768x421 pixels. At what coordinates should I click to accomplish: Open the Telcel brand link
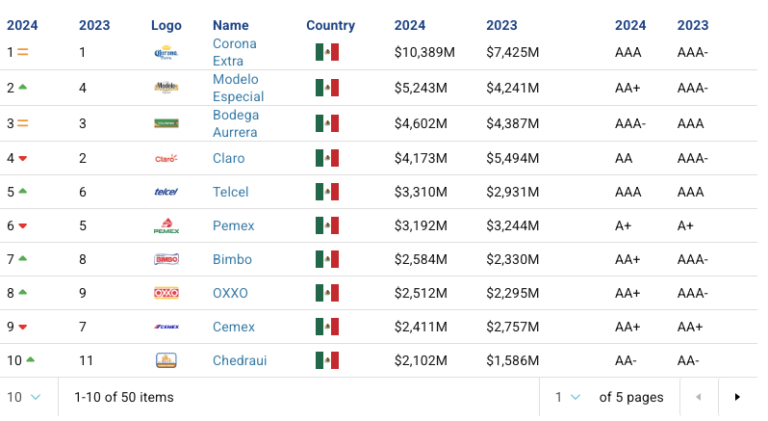230,192
